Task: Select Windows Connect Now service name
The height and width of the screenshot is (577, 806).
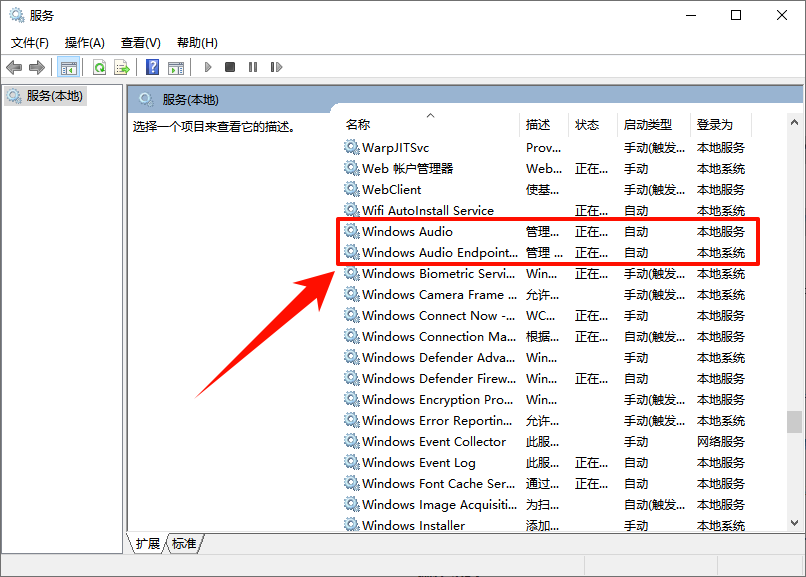Action: click(438, 315)
